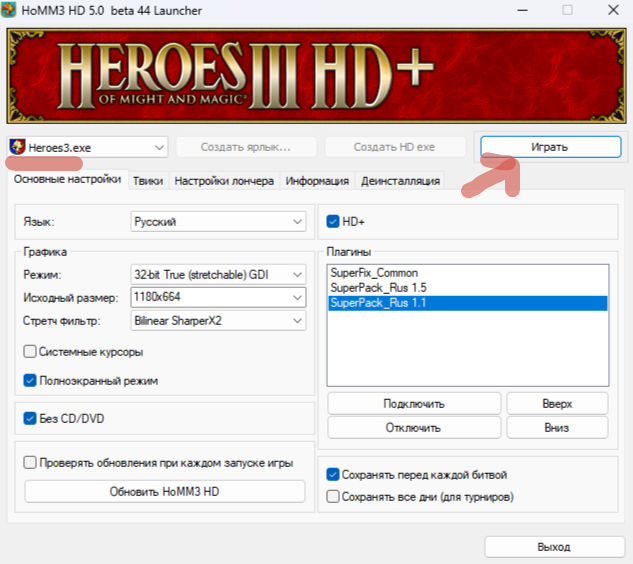This screenshot has width=633, height=564.
Task: Toggle Полноэкранный режим checkbox
Action: tap(30, 381)
